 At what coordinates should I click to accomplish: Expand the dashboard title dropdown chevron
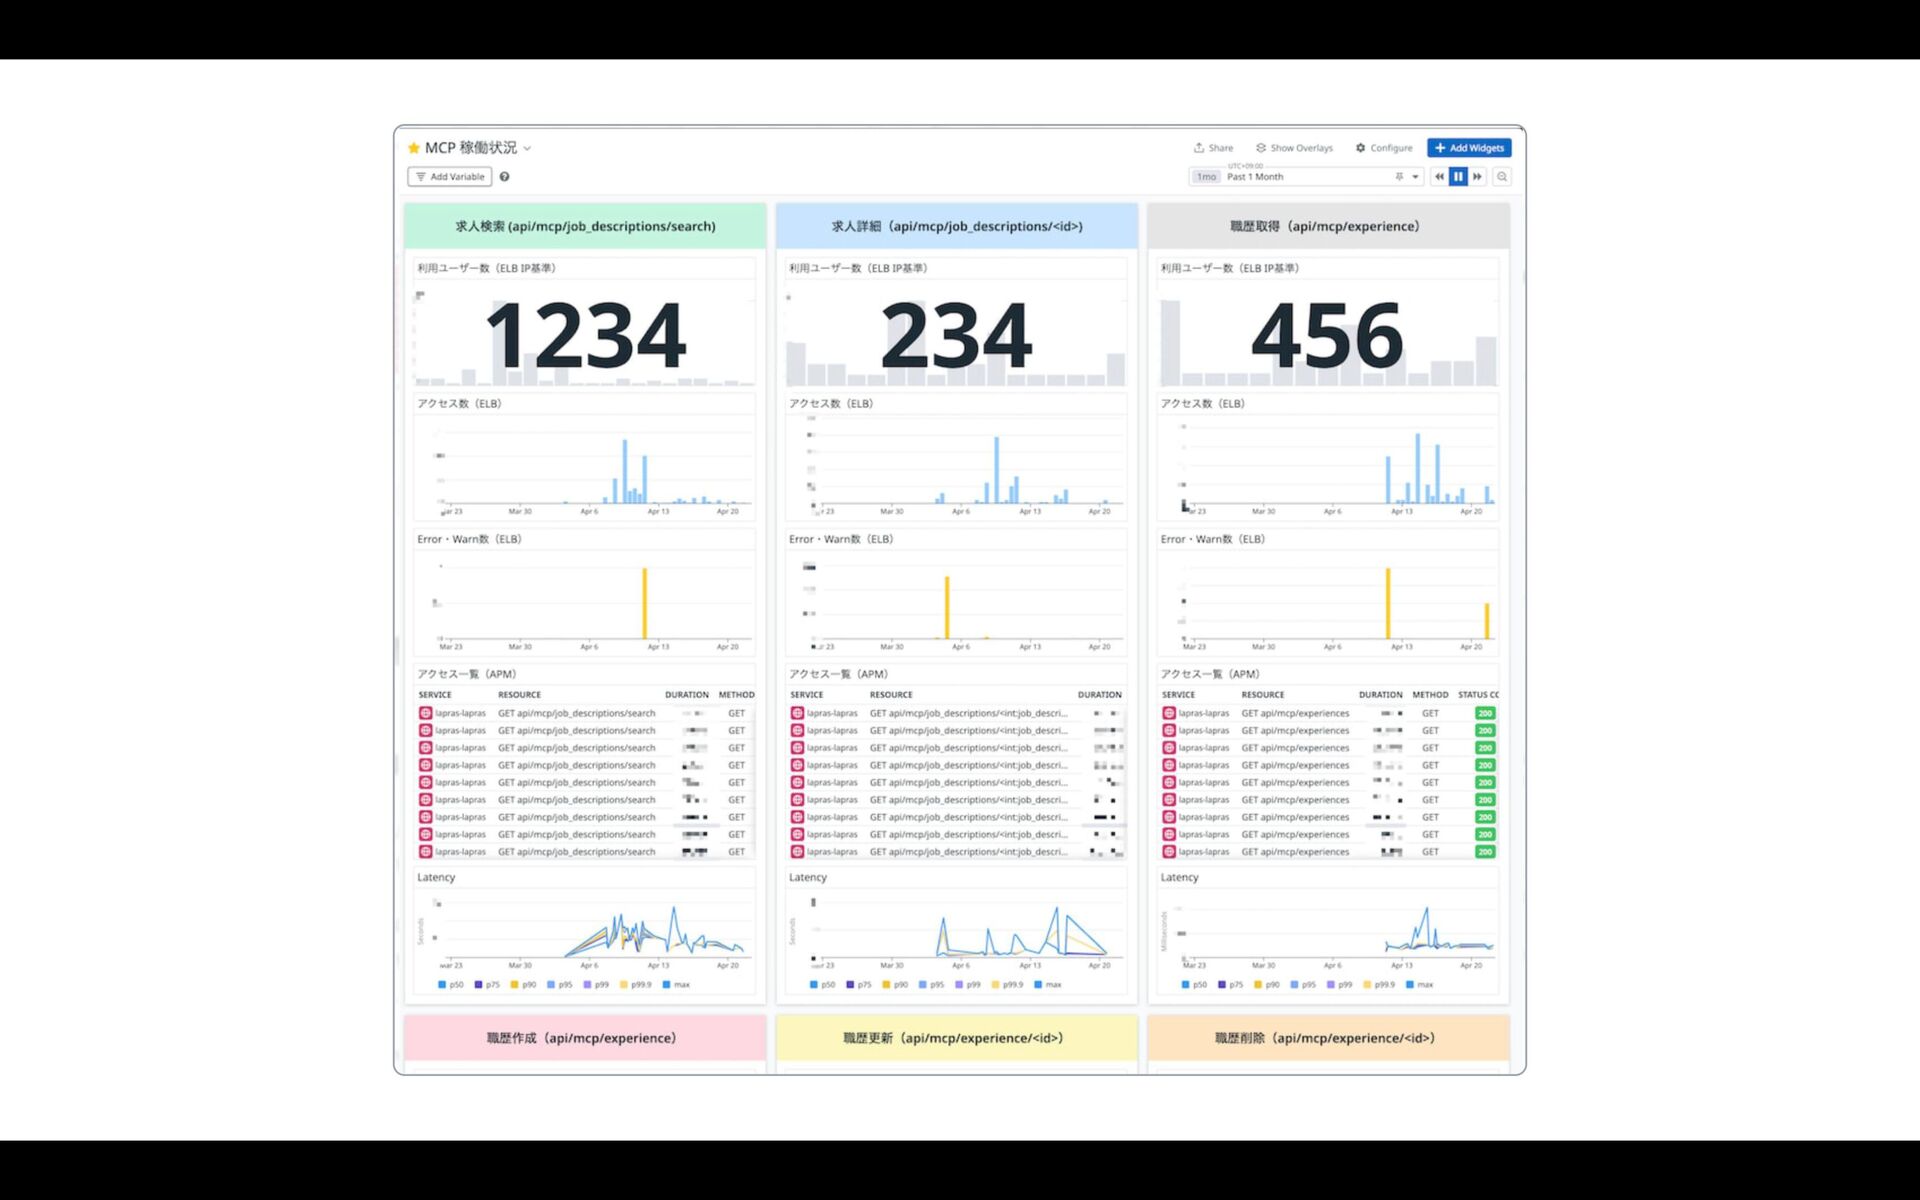tap(528, 149)
